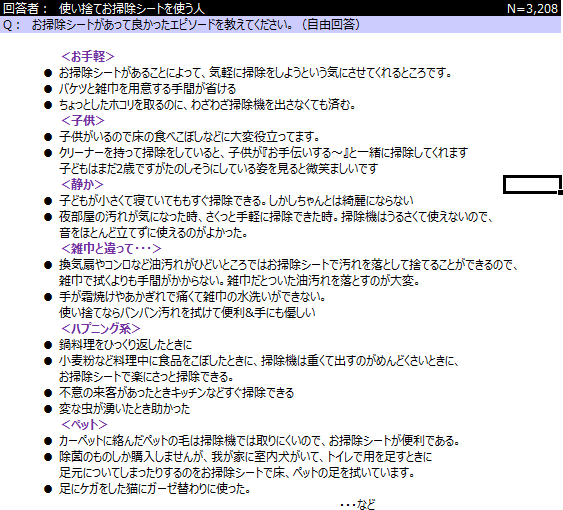Select the line バケツと雑巾を用意する手間が省ける
Image resolution: width=563 pixels, height=510 pixels.
[x=148, y=89]
